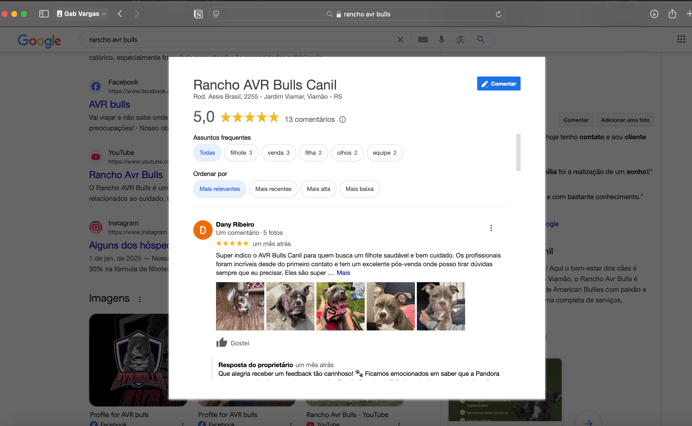Open Safari downloads icon
692x426 pixels.
tap(654, 14)
